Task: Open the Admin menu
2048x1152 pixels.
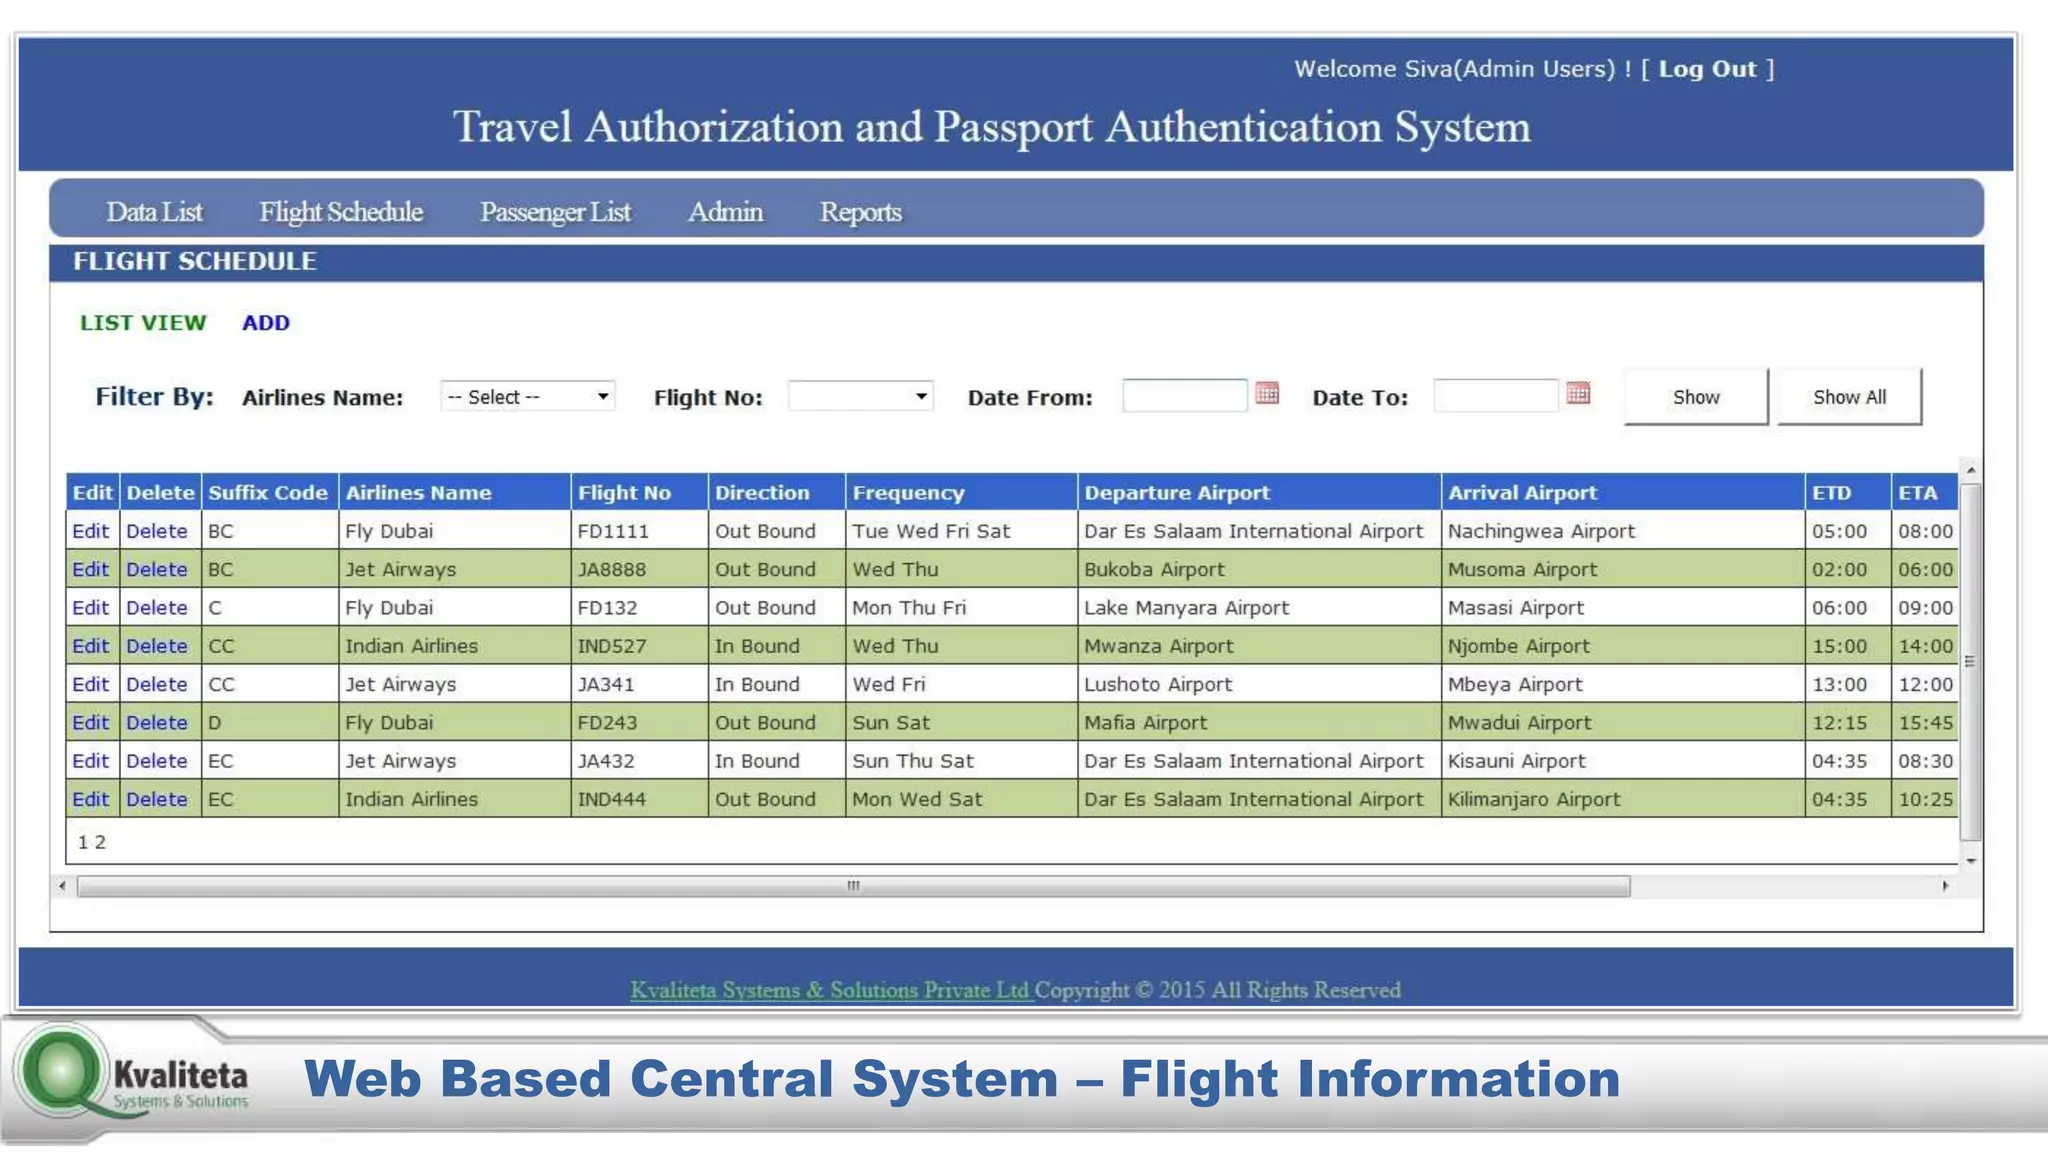Action: click(725, 212)
